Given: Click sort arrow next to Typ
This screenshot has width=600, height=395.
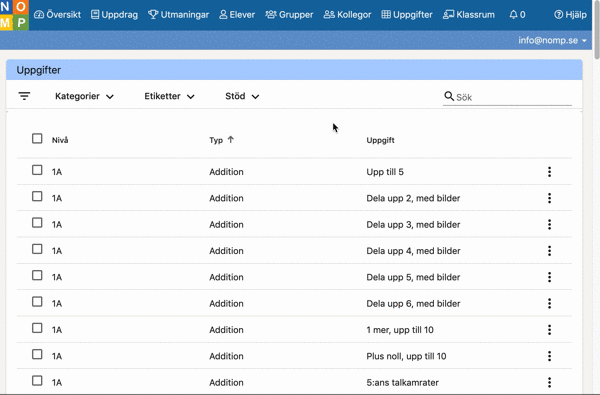Looking at the screenshot, I should click(230, 140).
